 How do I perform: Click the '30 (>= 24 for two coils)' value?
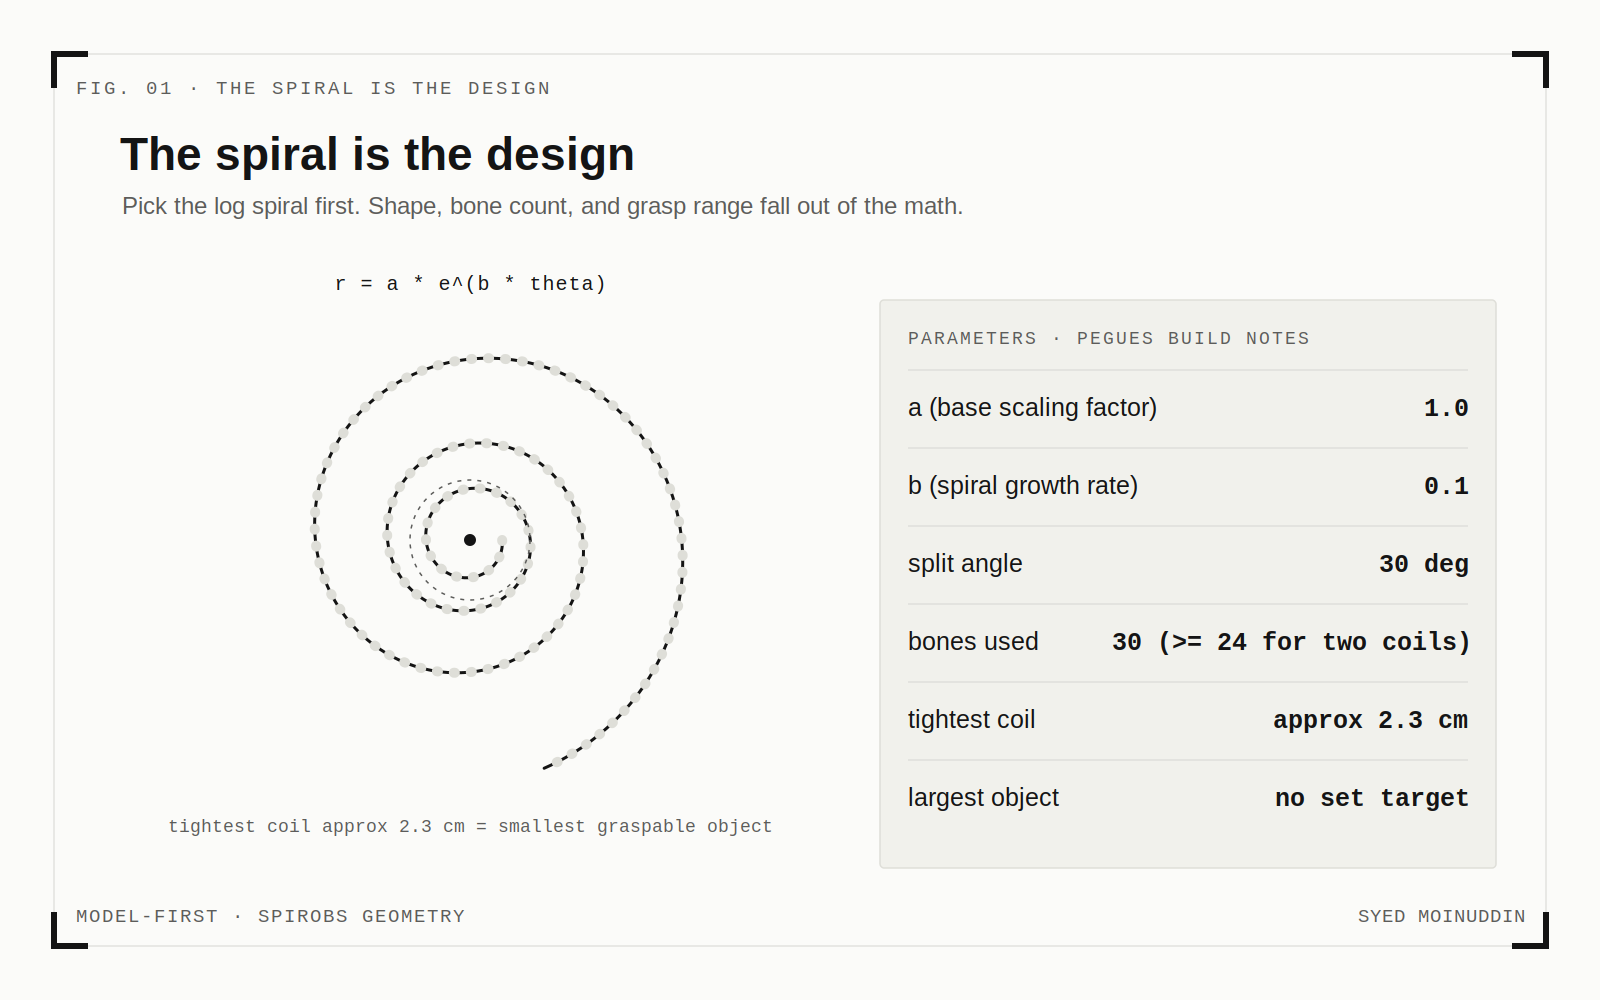pos(1291,642)
